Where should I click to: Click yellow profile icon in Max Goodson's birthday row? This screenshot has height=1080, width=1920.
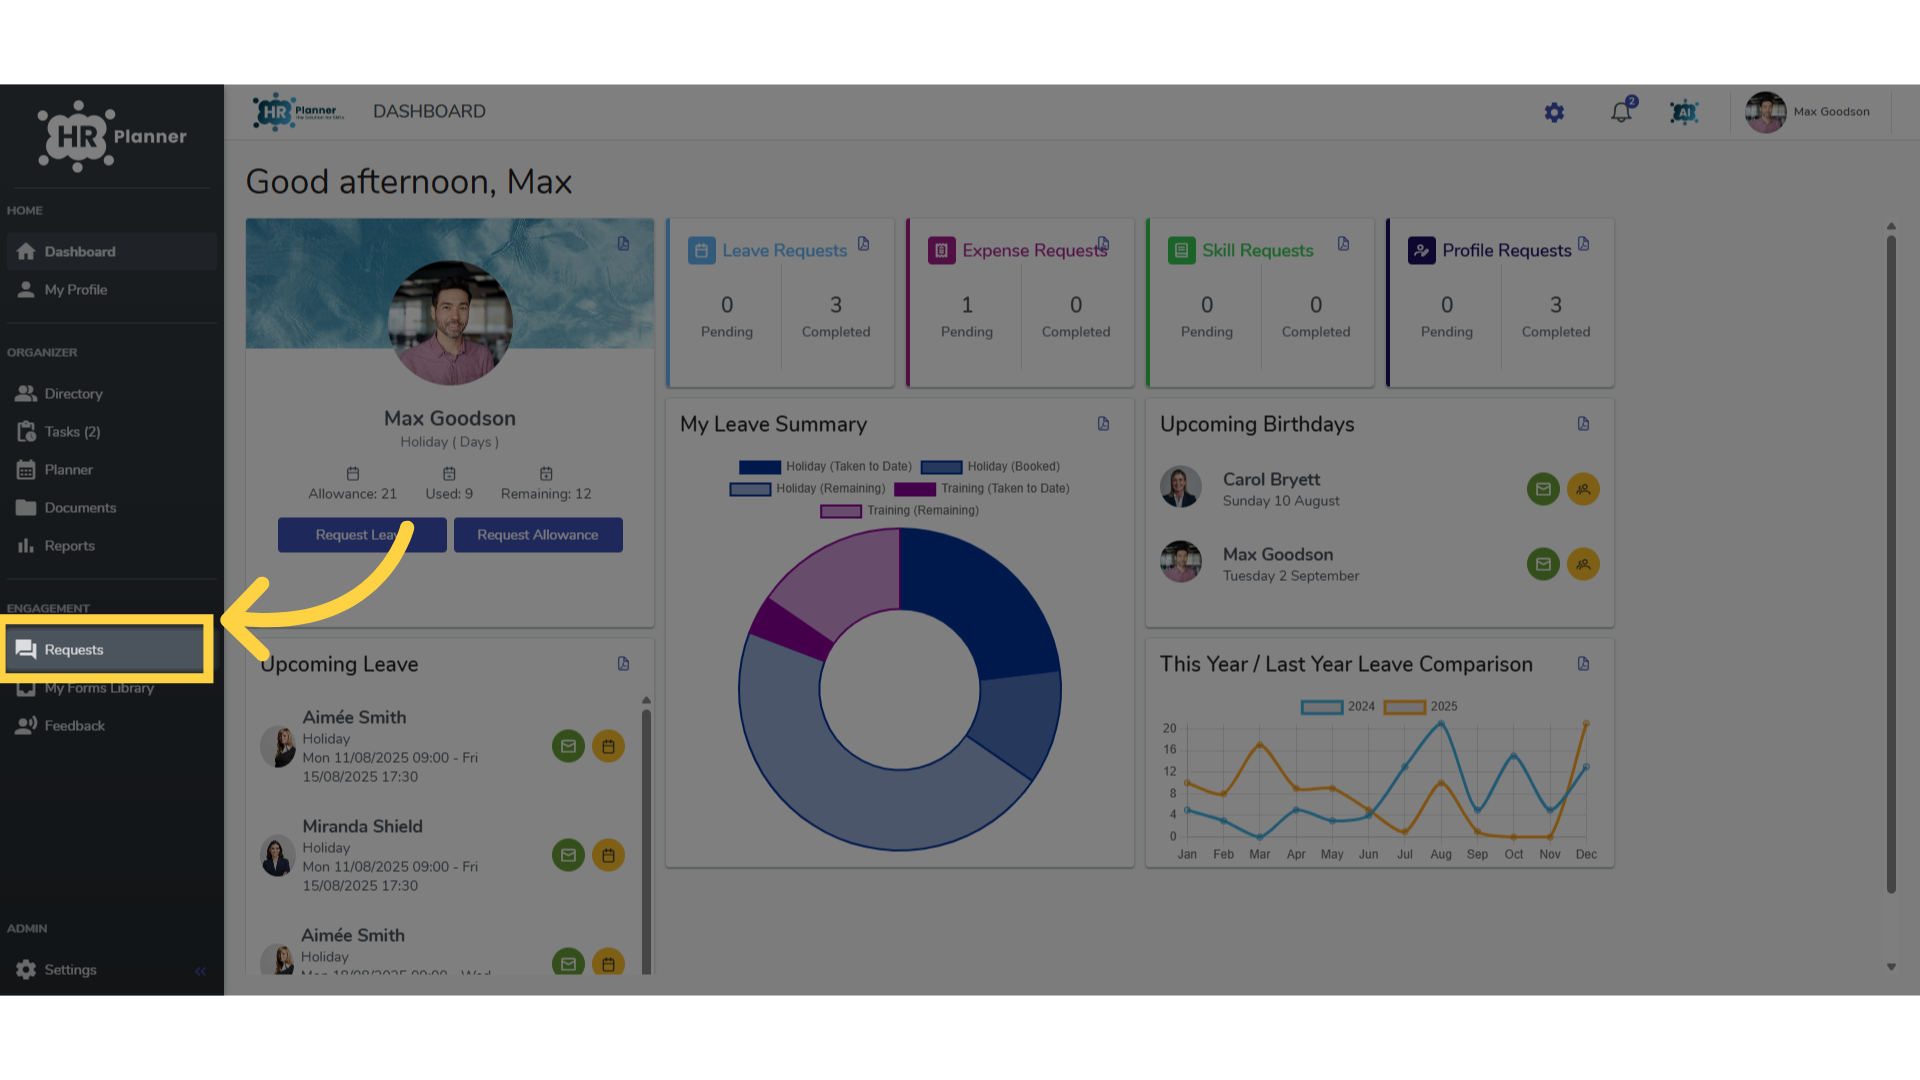point(1583,564)
